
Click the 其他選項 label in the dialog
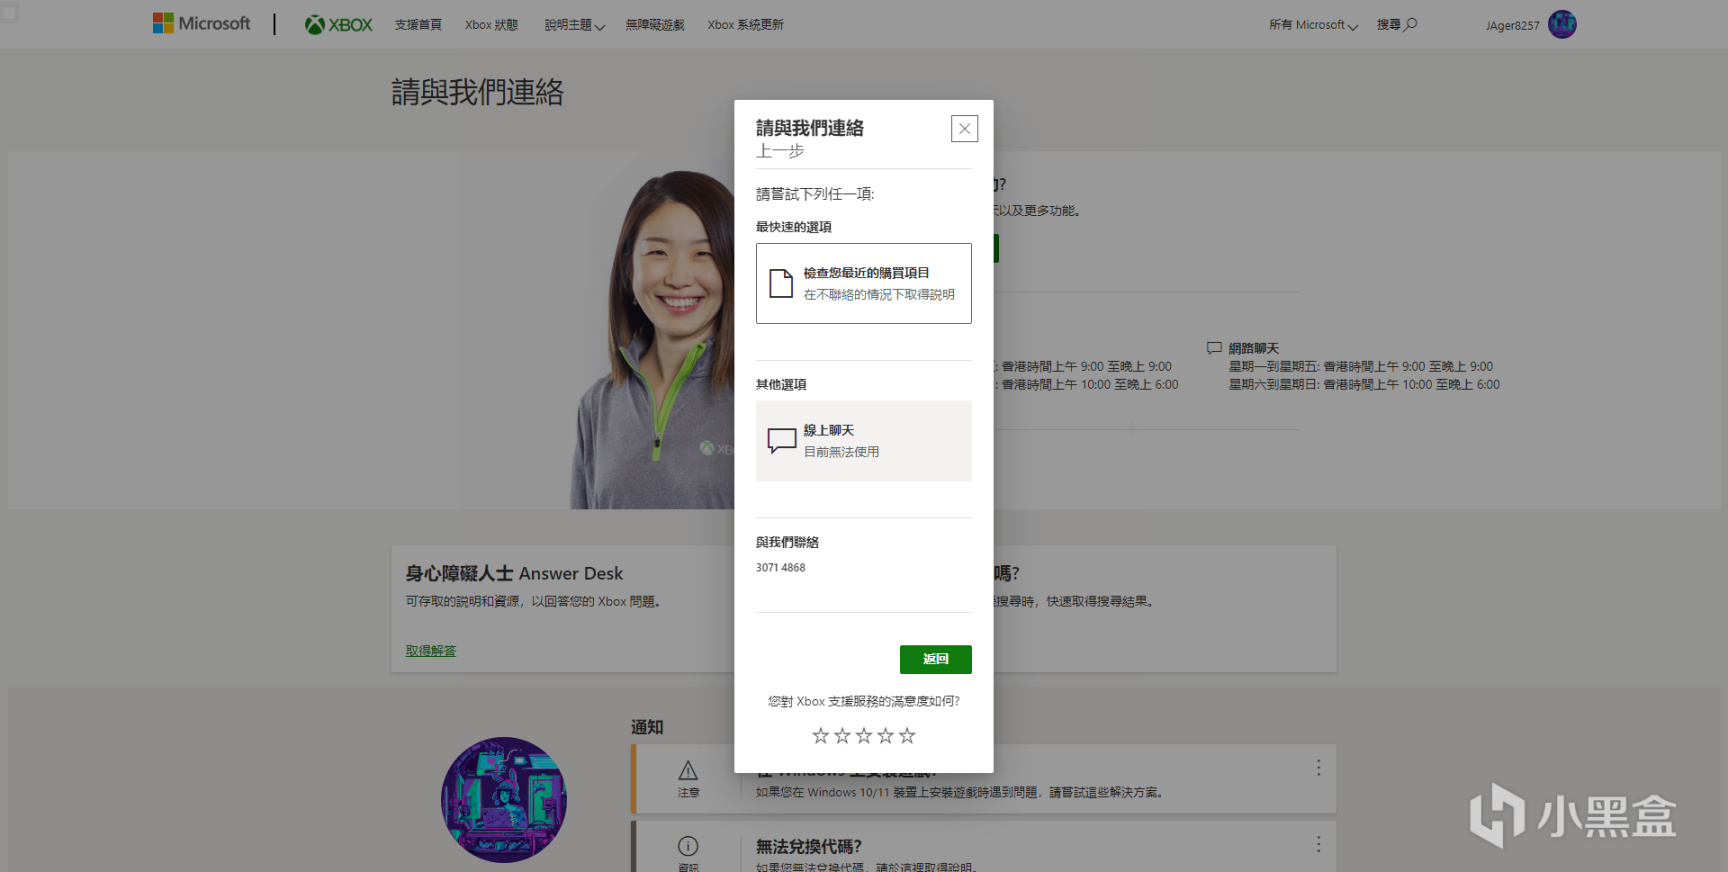tap(781, 385)
